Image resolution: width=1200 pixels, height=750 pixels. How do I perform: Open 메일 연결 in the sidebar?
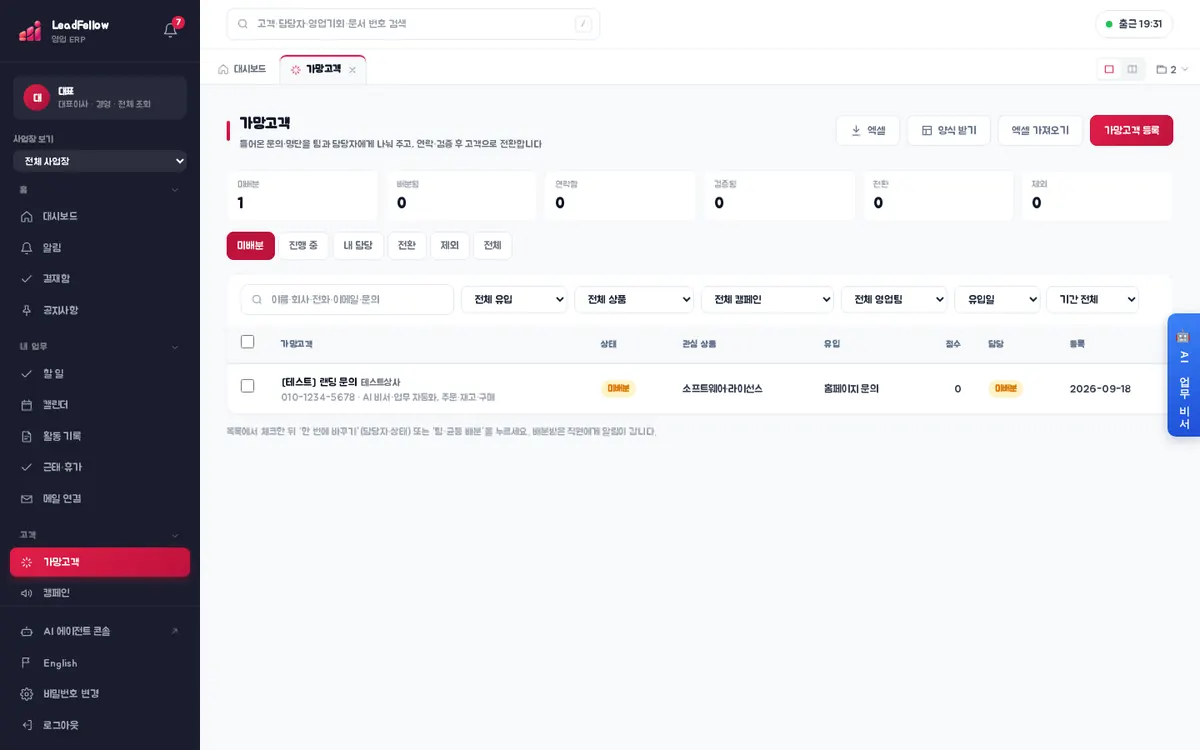(x=100, y=498)
